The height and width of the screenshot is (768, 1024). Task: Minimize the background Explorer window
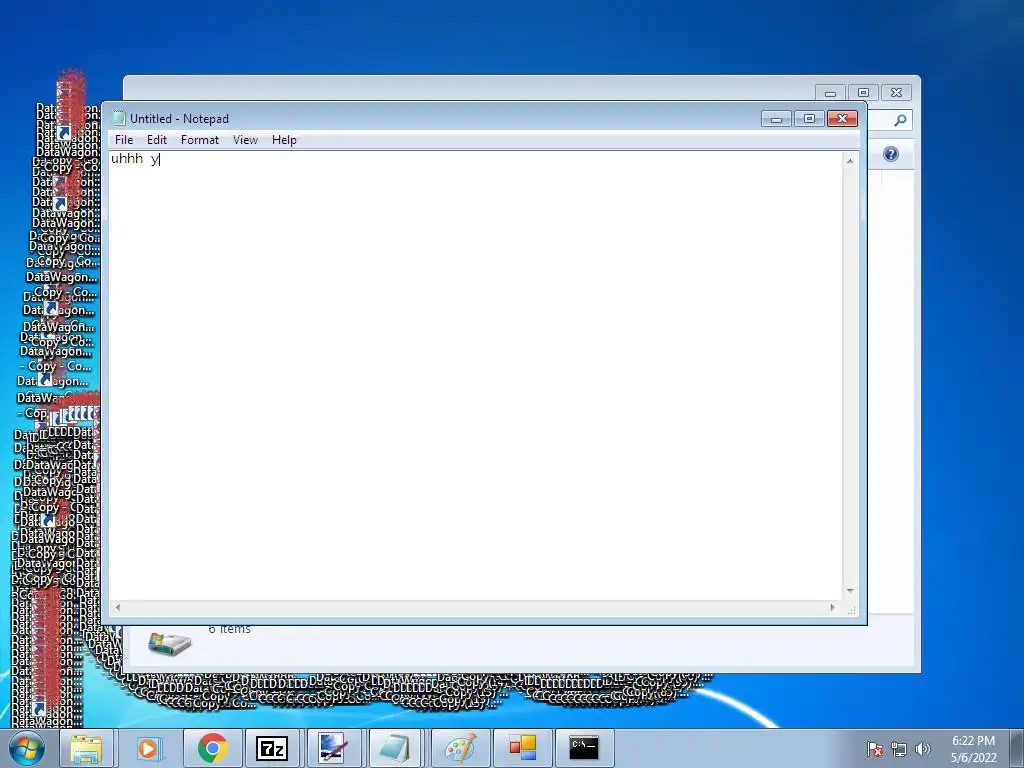tap(831, 93)
